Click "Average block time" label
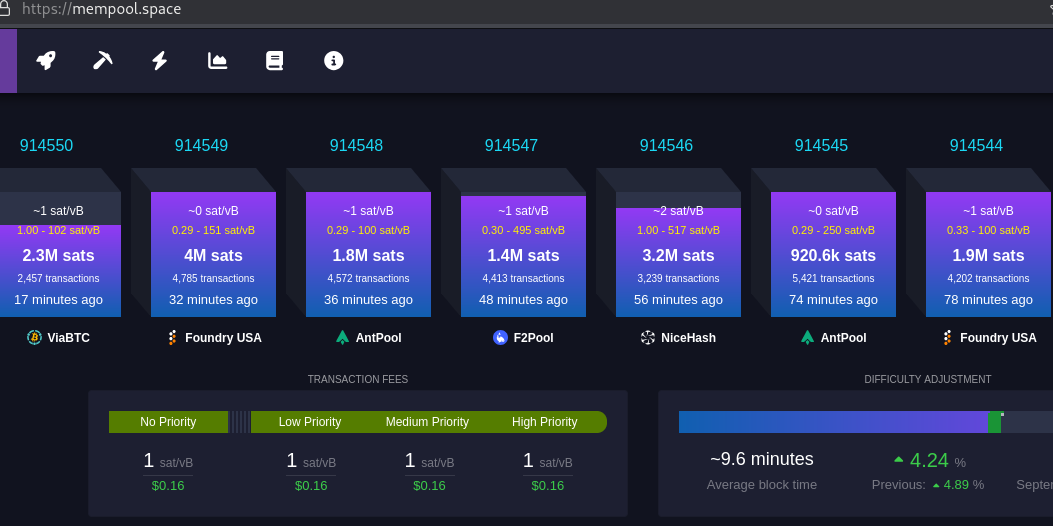1053x526 pixels. point(762,485)
